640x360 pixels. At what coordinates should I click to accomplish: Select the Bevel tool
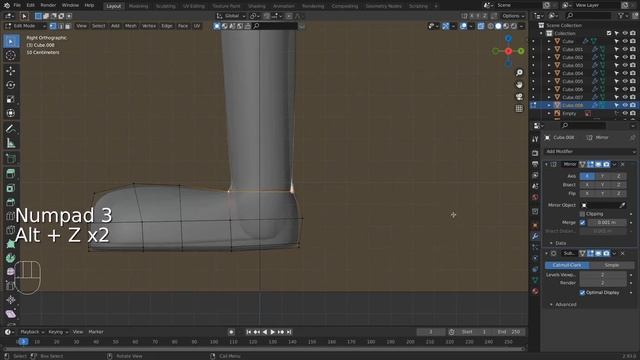click(x=11, y=202)
